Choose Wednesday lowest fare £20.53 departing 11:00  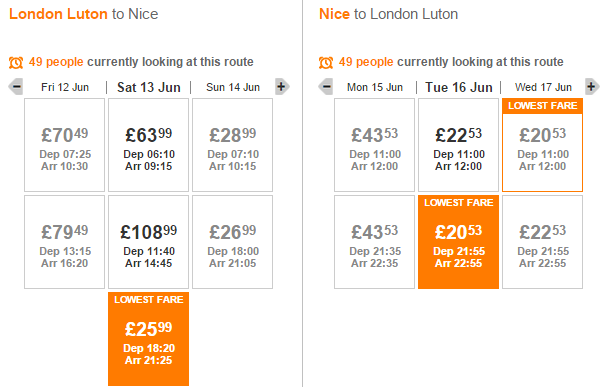(x=542, y=145)
